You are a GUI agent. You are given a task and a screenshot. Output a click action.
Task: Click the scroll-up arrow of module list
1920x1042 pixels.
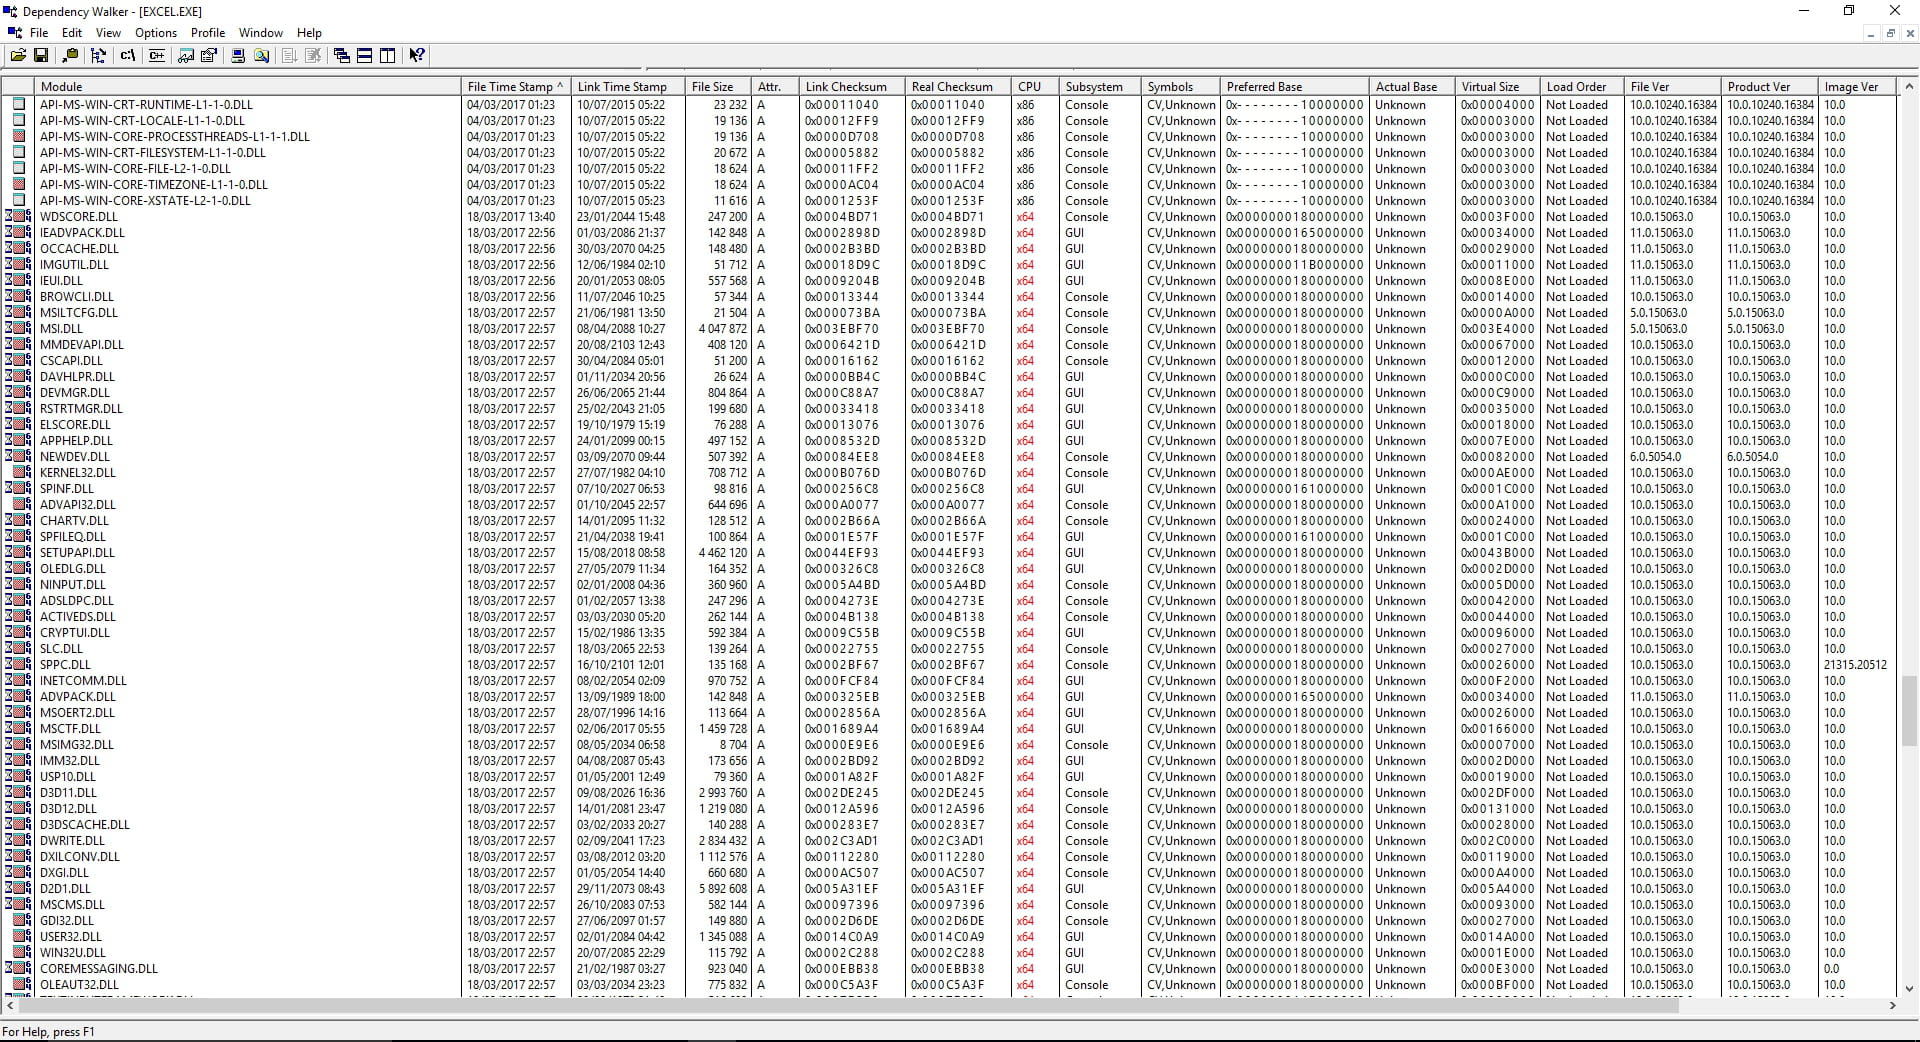(1909, 87)
